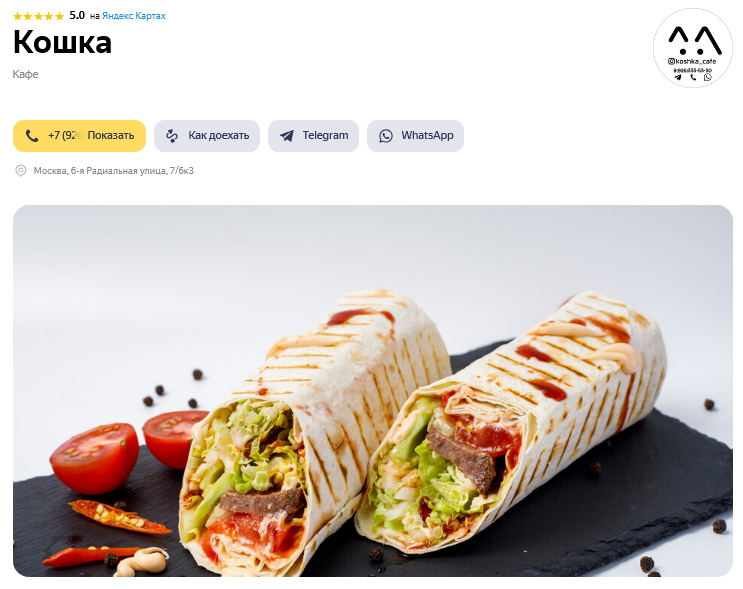Image resolution: width=743 pixels, height=589 pixels.
Task: Click the partially hidden +7 (926 number
Action: click(65, 136)
